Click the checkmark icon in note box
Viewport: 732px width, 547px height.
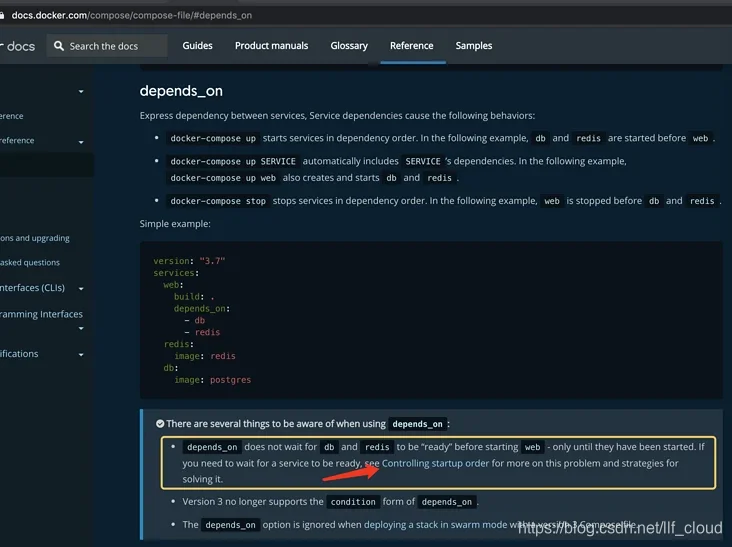coord(160,424)
